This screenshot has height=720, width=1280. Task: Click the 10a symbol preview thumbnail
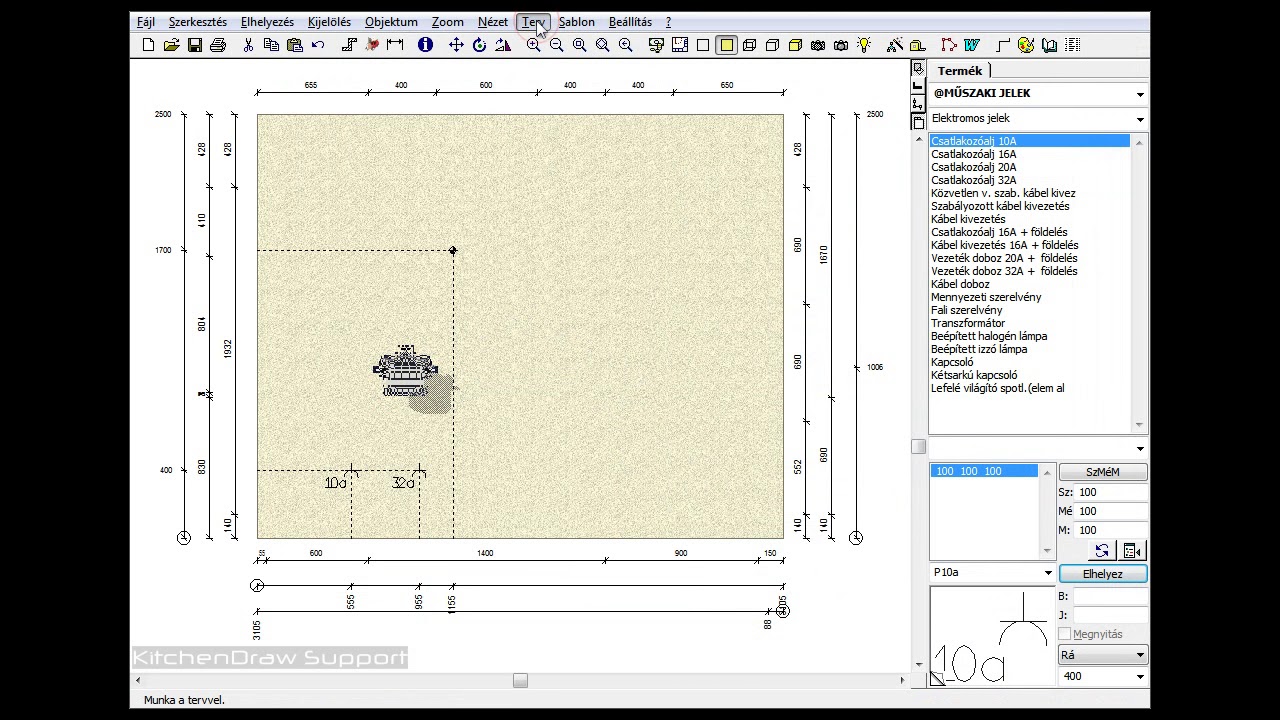(992, 636)
